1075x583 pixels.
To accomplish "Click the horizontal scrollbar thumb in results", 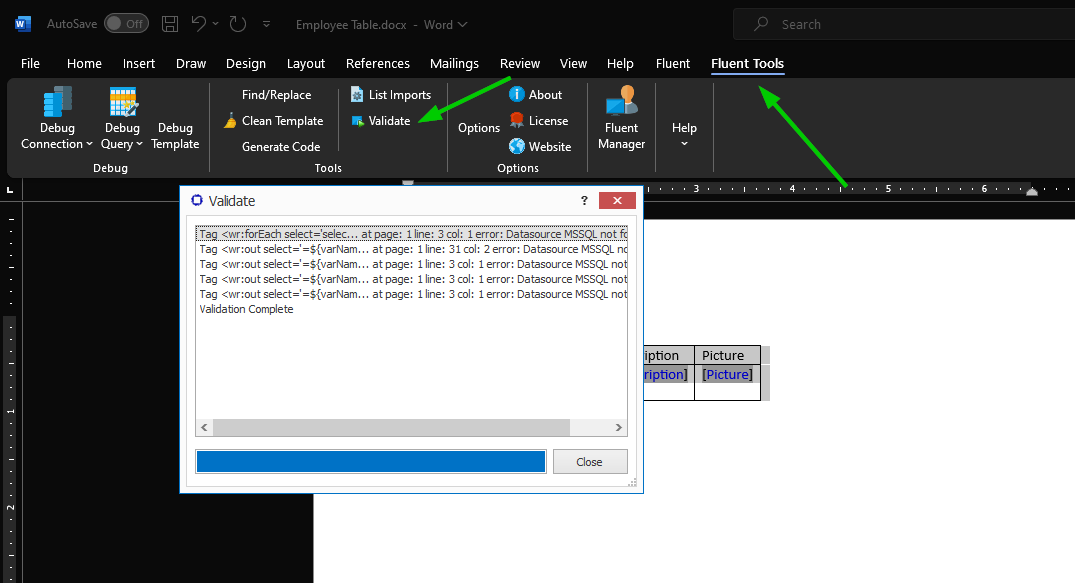I will (391, 427).
